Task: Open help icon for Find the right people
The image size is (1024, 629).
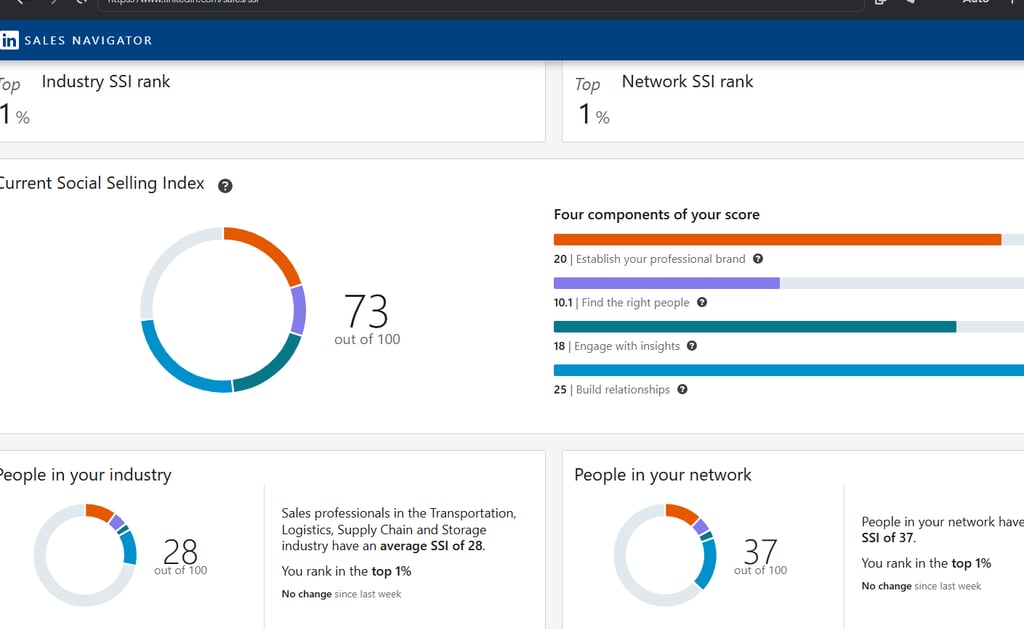Action: 702,302
